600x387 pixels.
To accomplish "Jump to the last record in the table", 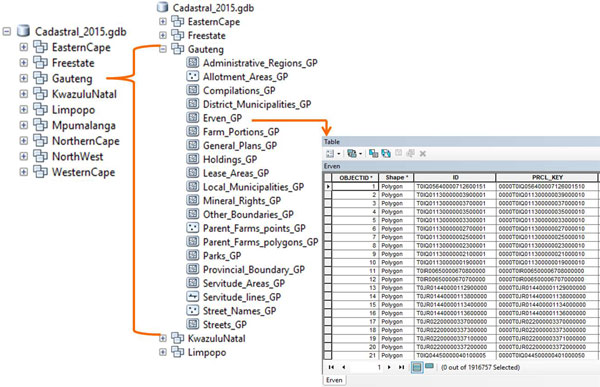I will point(401,367).
